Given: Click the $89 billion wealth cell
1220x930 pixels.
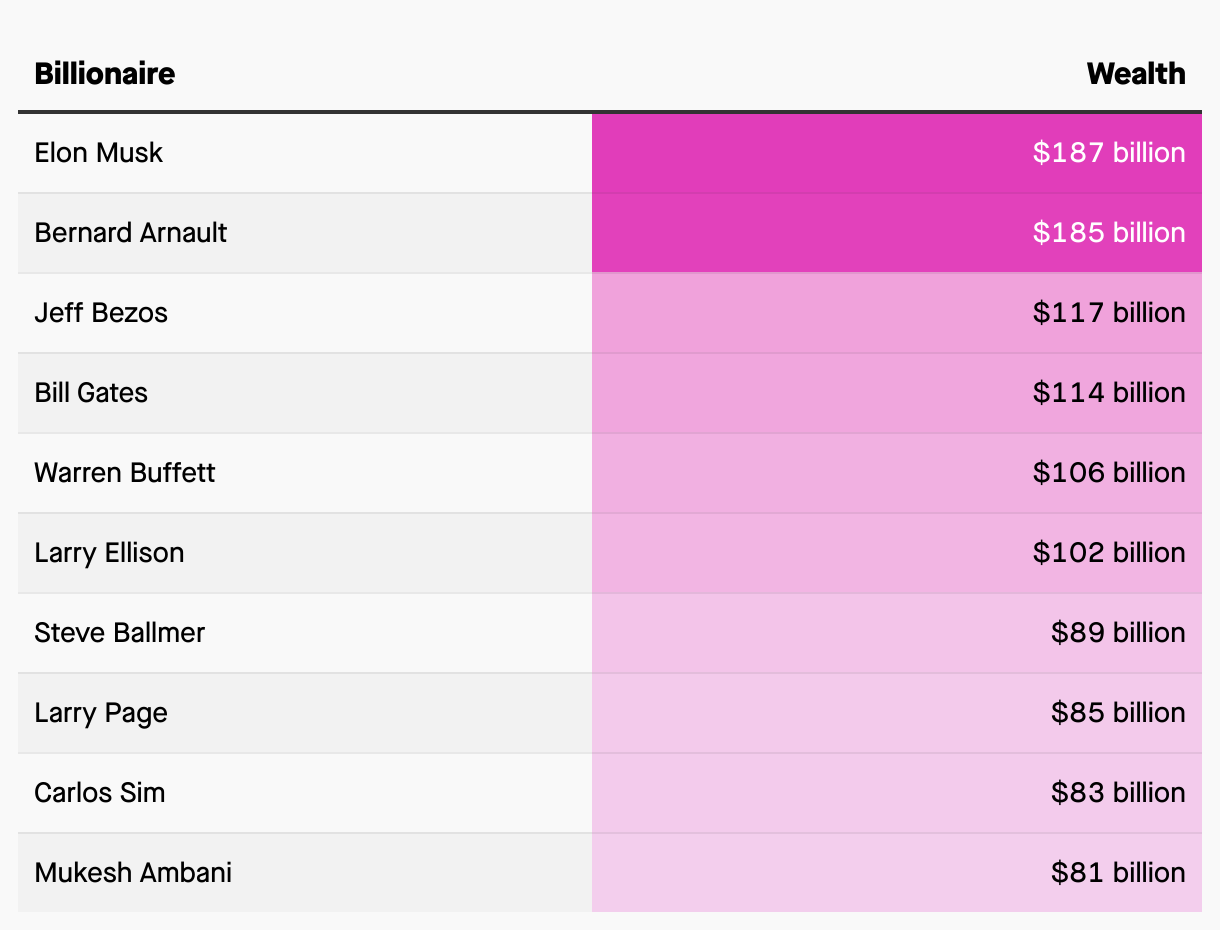Looking at the screenshot, I should (x=1117, y=633).
